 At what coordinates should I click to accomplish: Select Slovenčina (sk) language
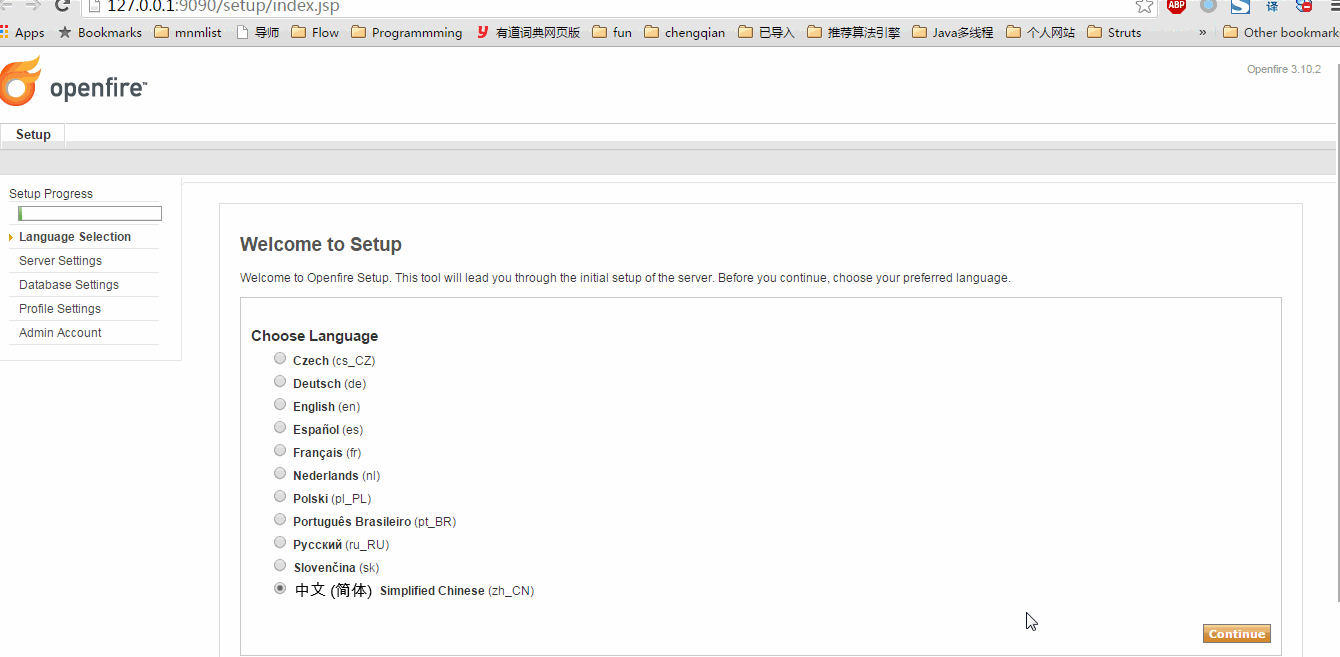click(280, 565)
